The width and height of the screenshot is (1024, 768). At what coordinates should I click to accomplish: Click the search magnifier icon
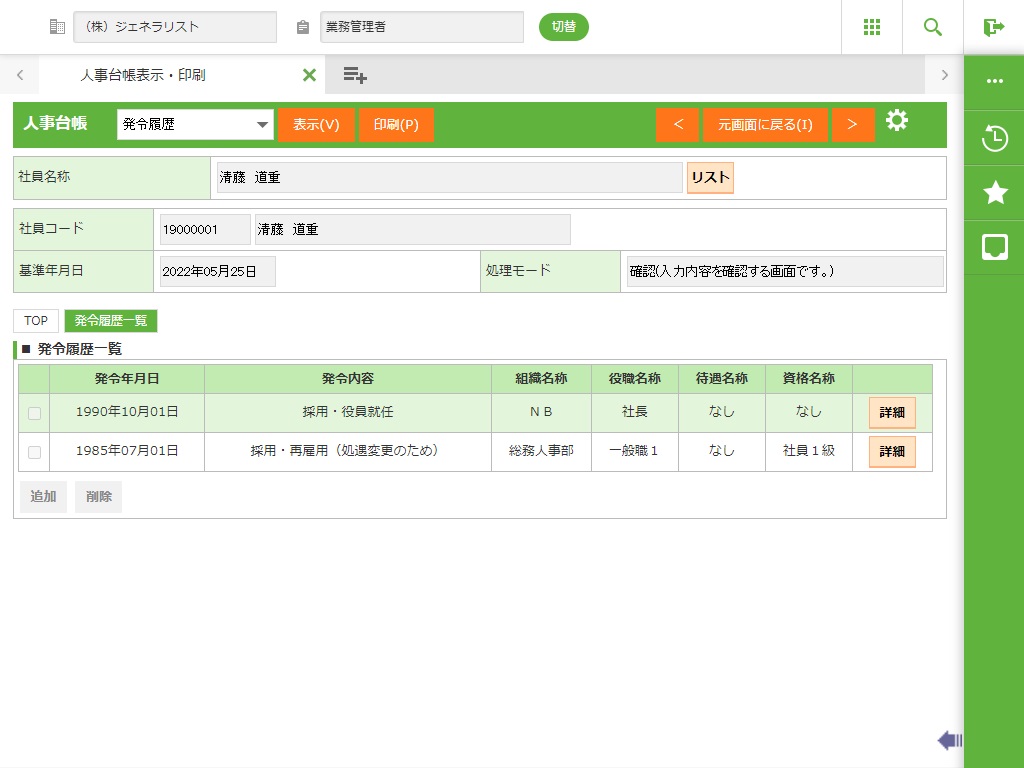click(x=932, y=27)
